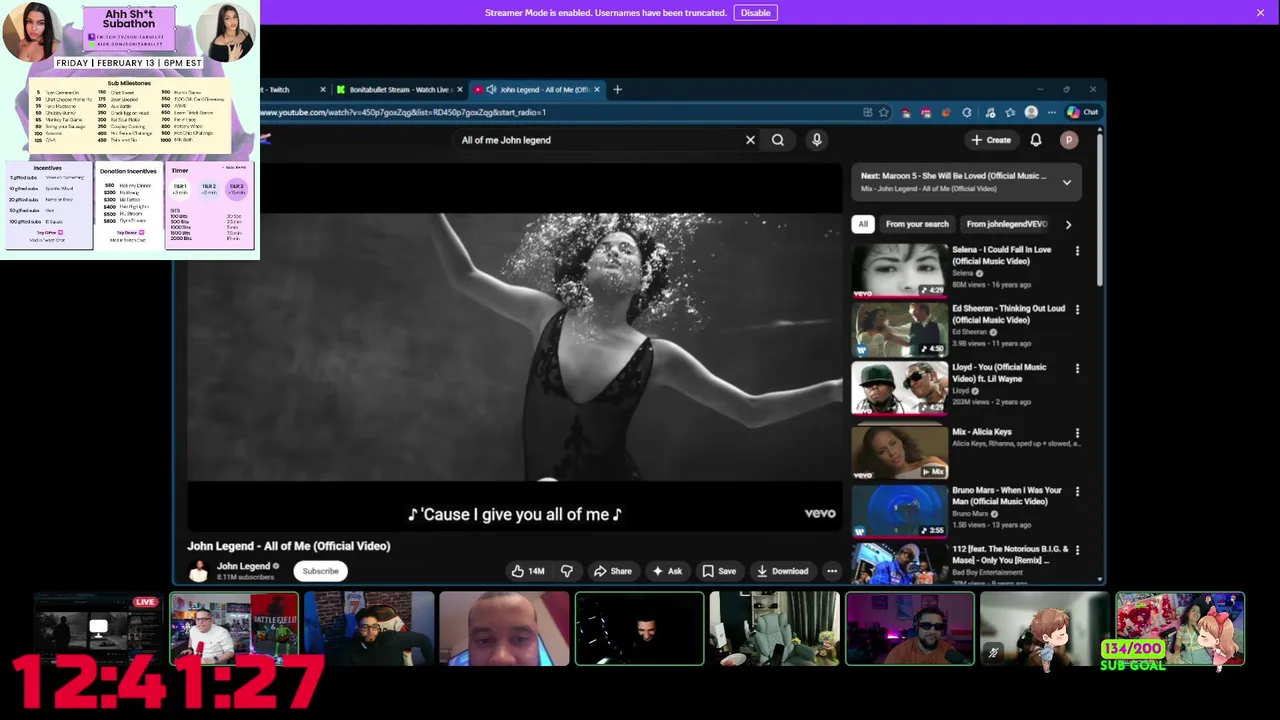
Task: Select the LIVE screen share tile
Action: [97, 629]
